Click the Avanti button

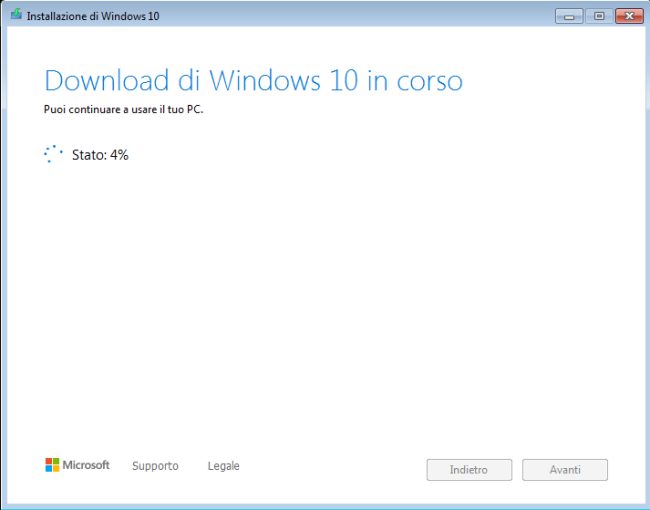click(565, 470)
